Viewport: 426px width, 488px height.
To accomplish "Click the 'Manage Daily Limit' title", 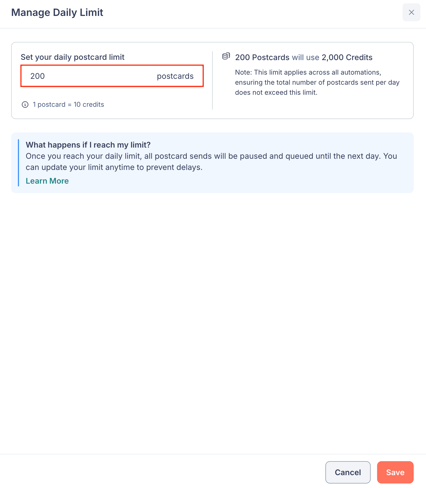I will tap(57, 13).
